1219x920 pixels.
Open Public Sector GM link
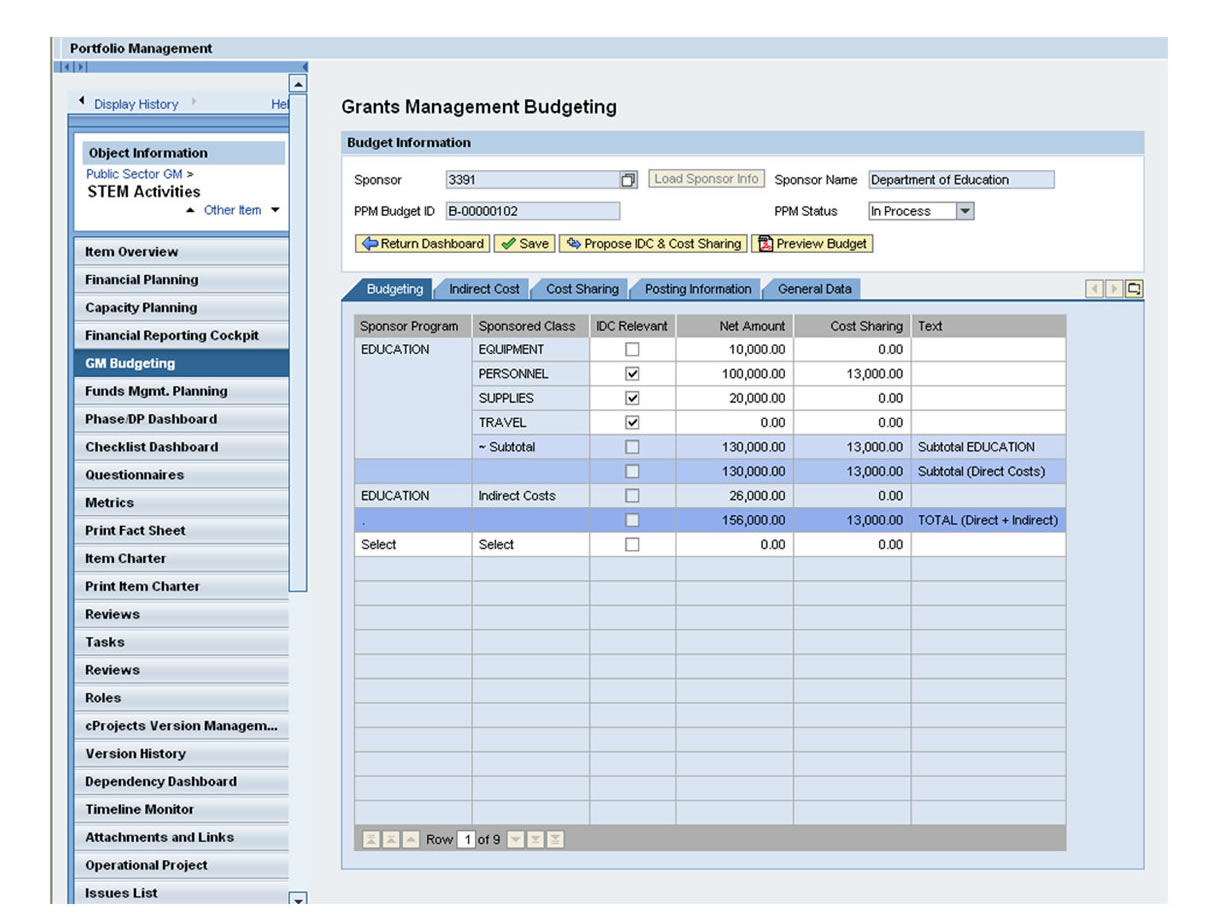(x=134, y=174)
